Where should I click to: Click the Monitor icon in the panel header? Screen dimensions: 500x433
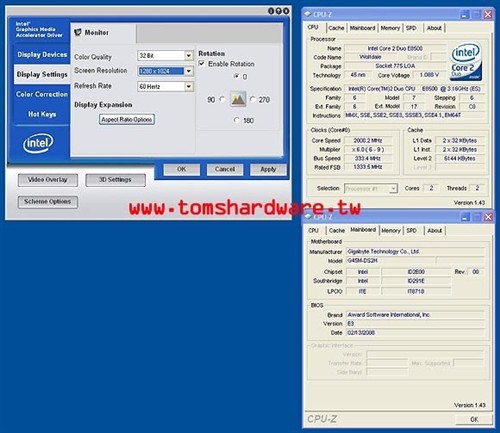[x=78, y=32]
